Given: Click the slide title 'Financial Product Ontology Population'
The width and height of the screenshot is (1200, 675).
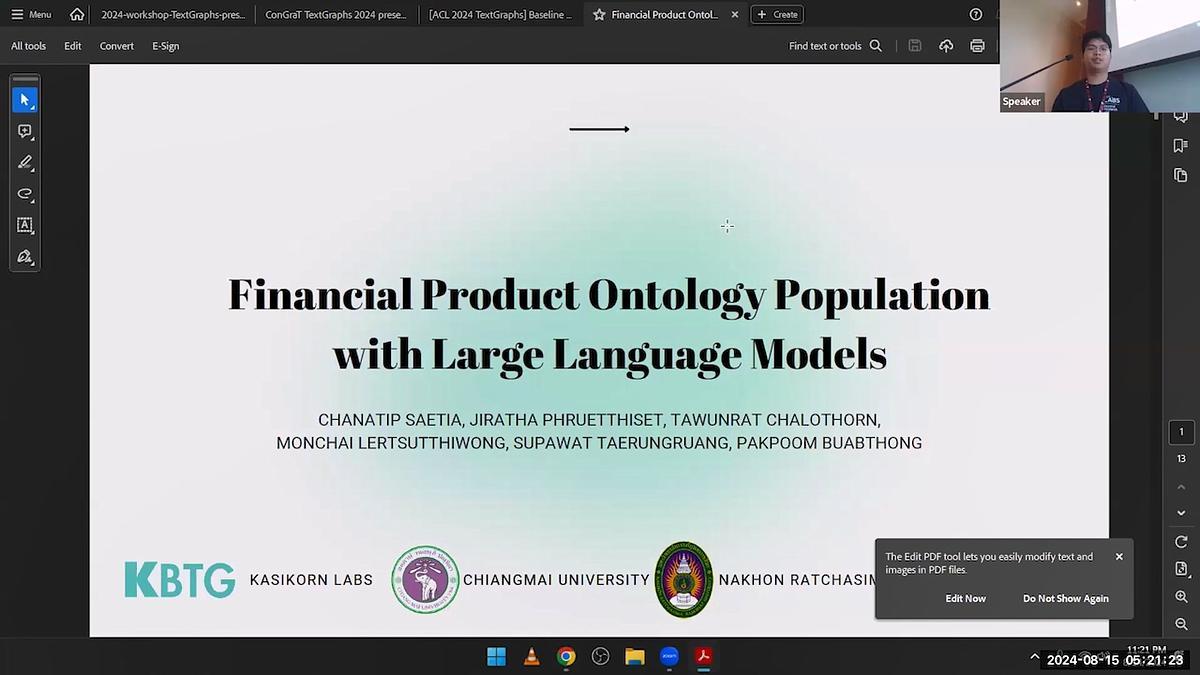Looking at the screenshot, I should coord(609,295).
